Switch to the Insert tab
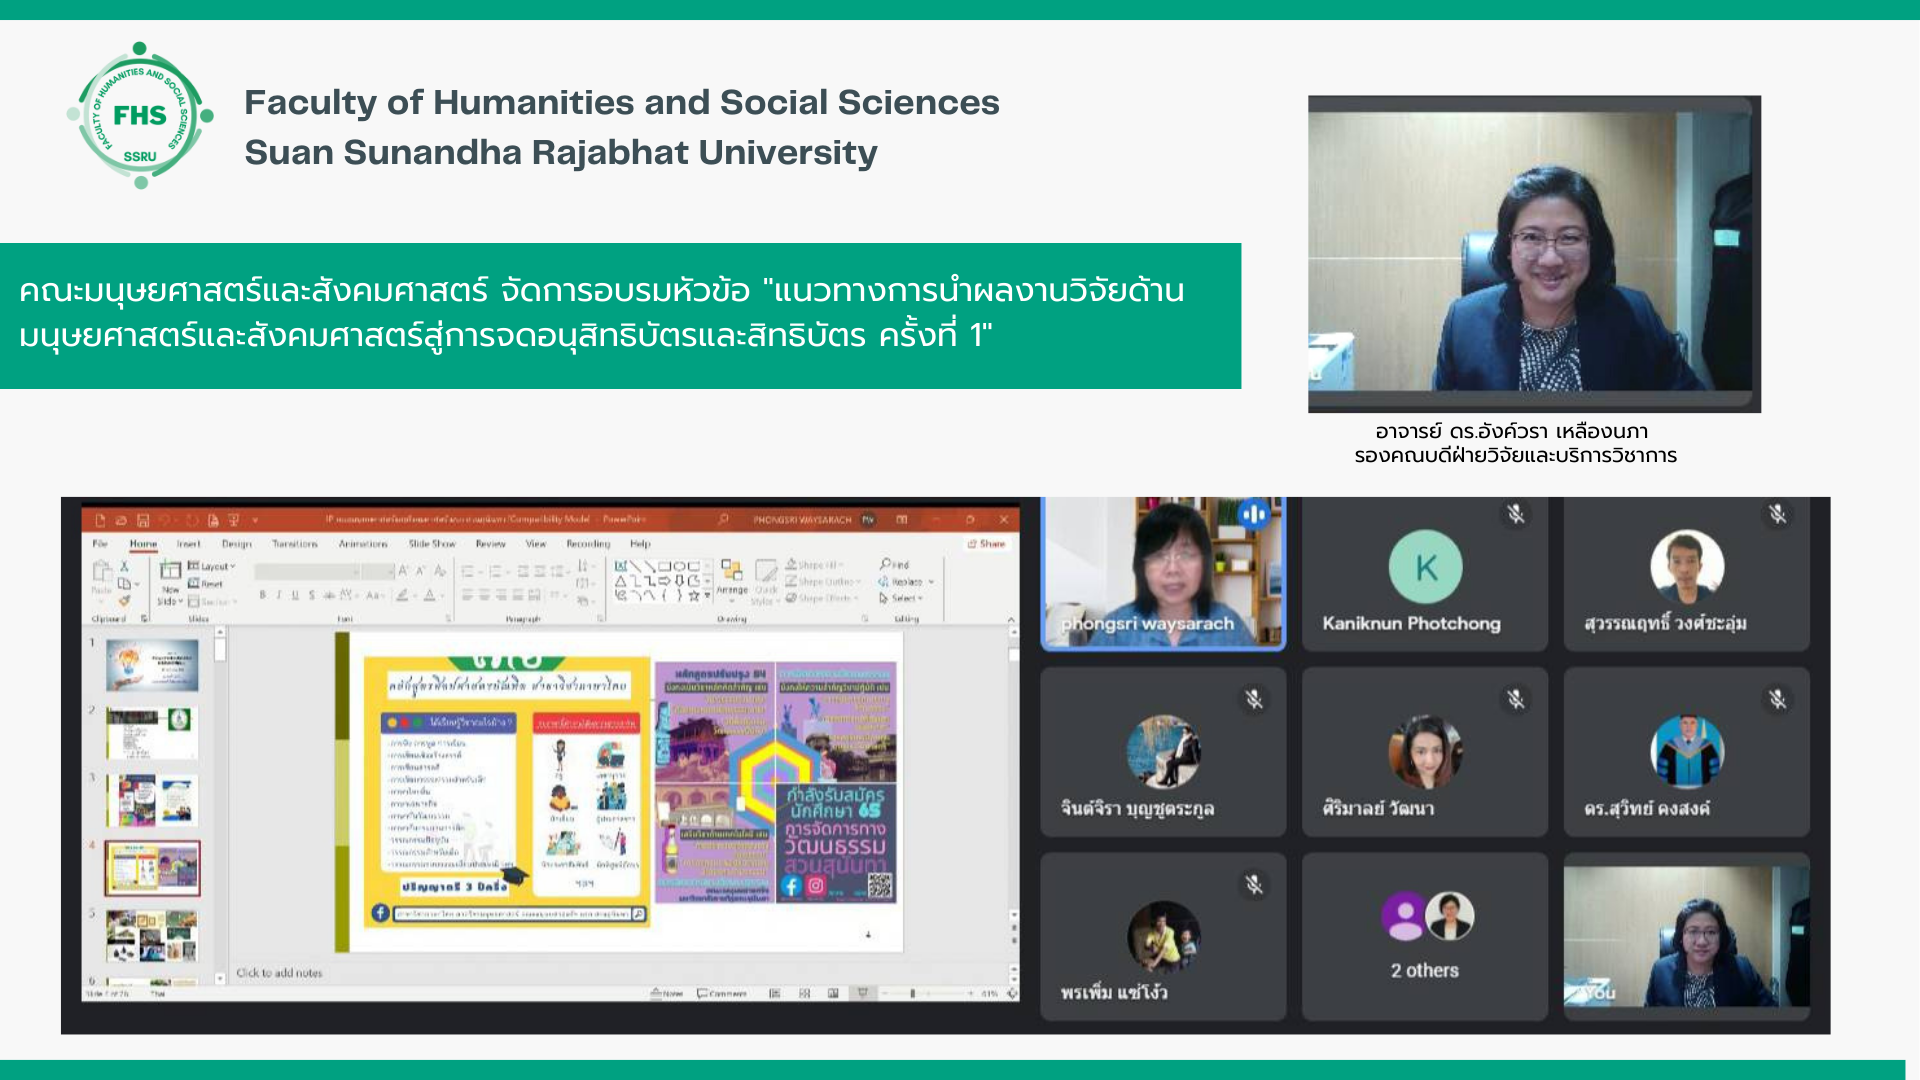This screenshot has width=1920, height=1080. 188,544
